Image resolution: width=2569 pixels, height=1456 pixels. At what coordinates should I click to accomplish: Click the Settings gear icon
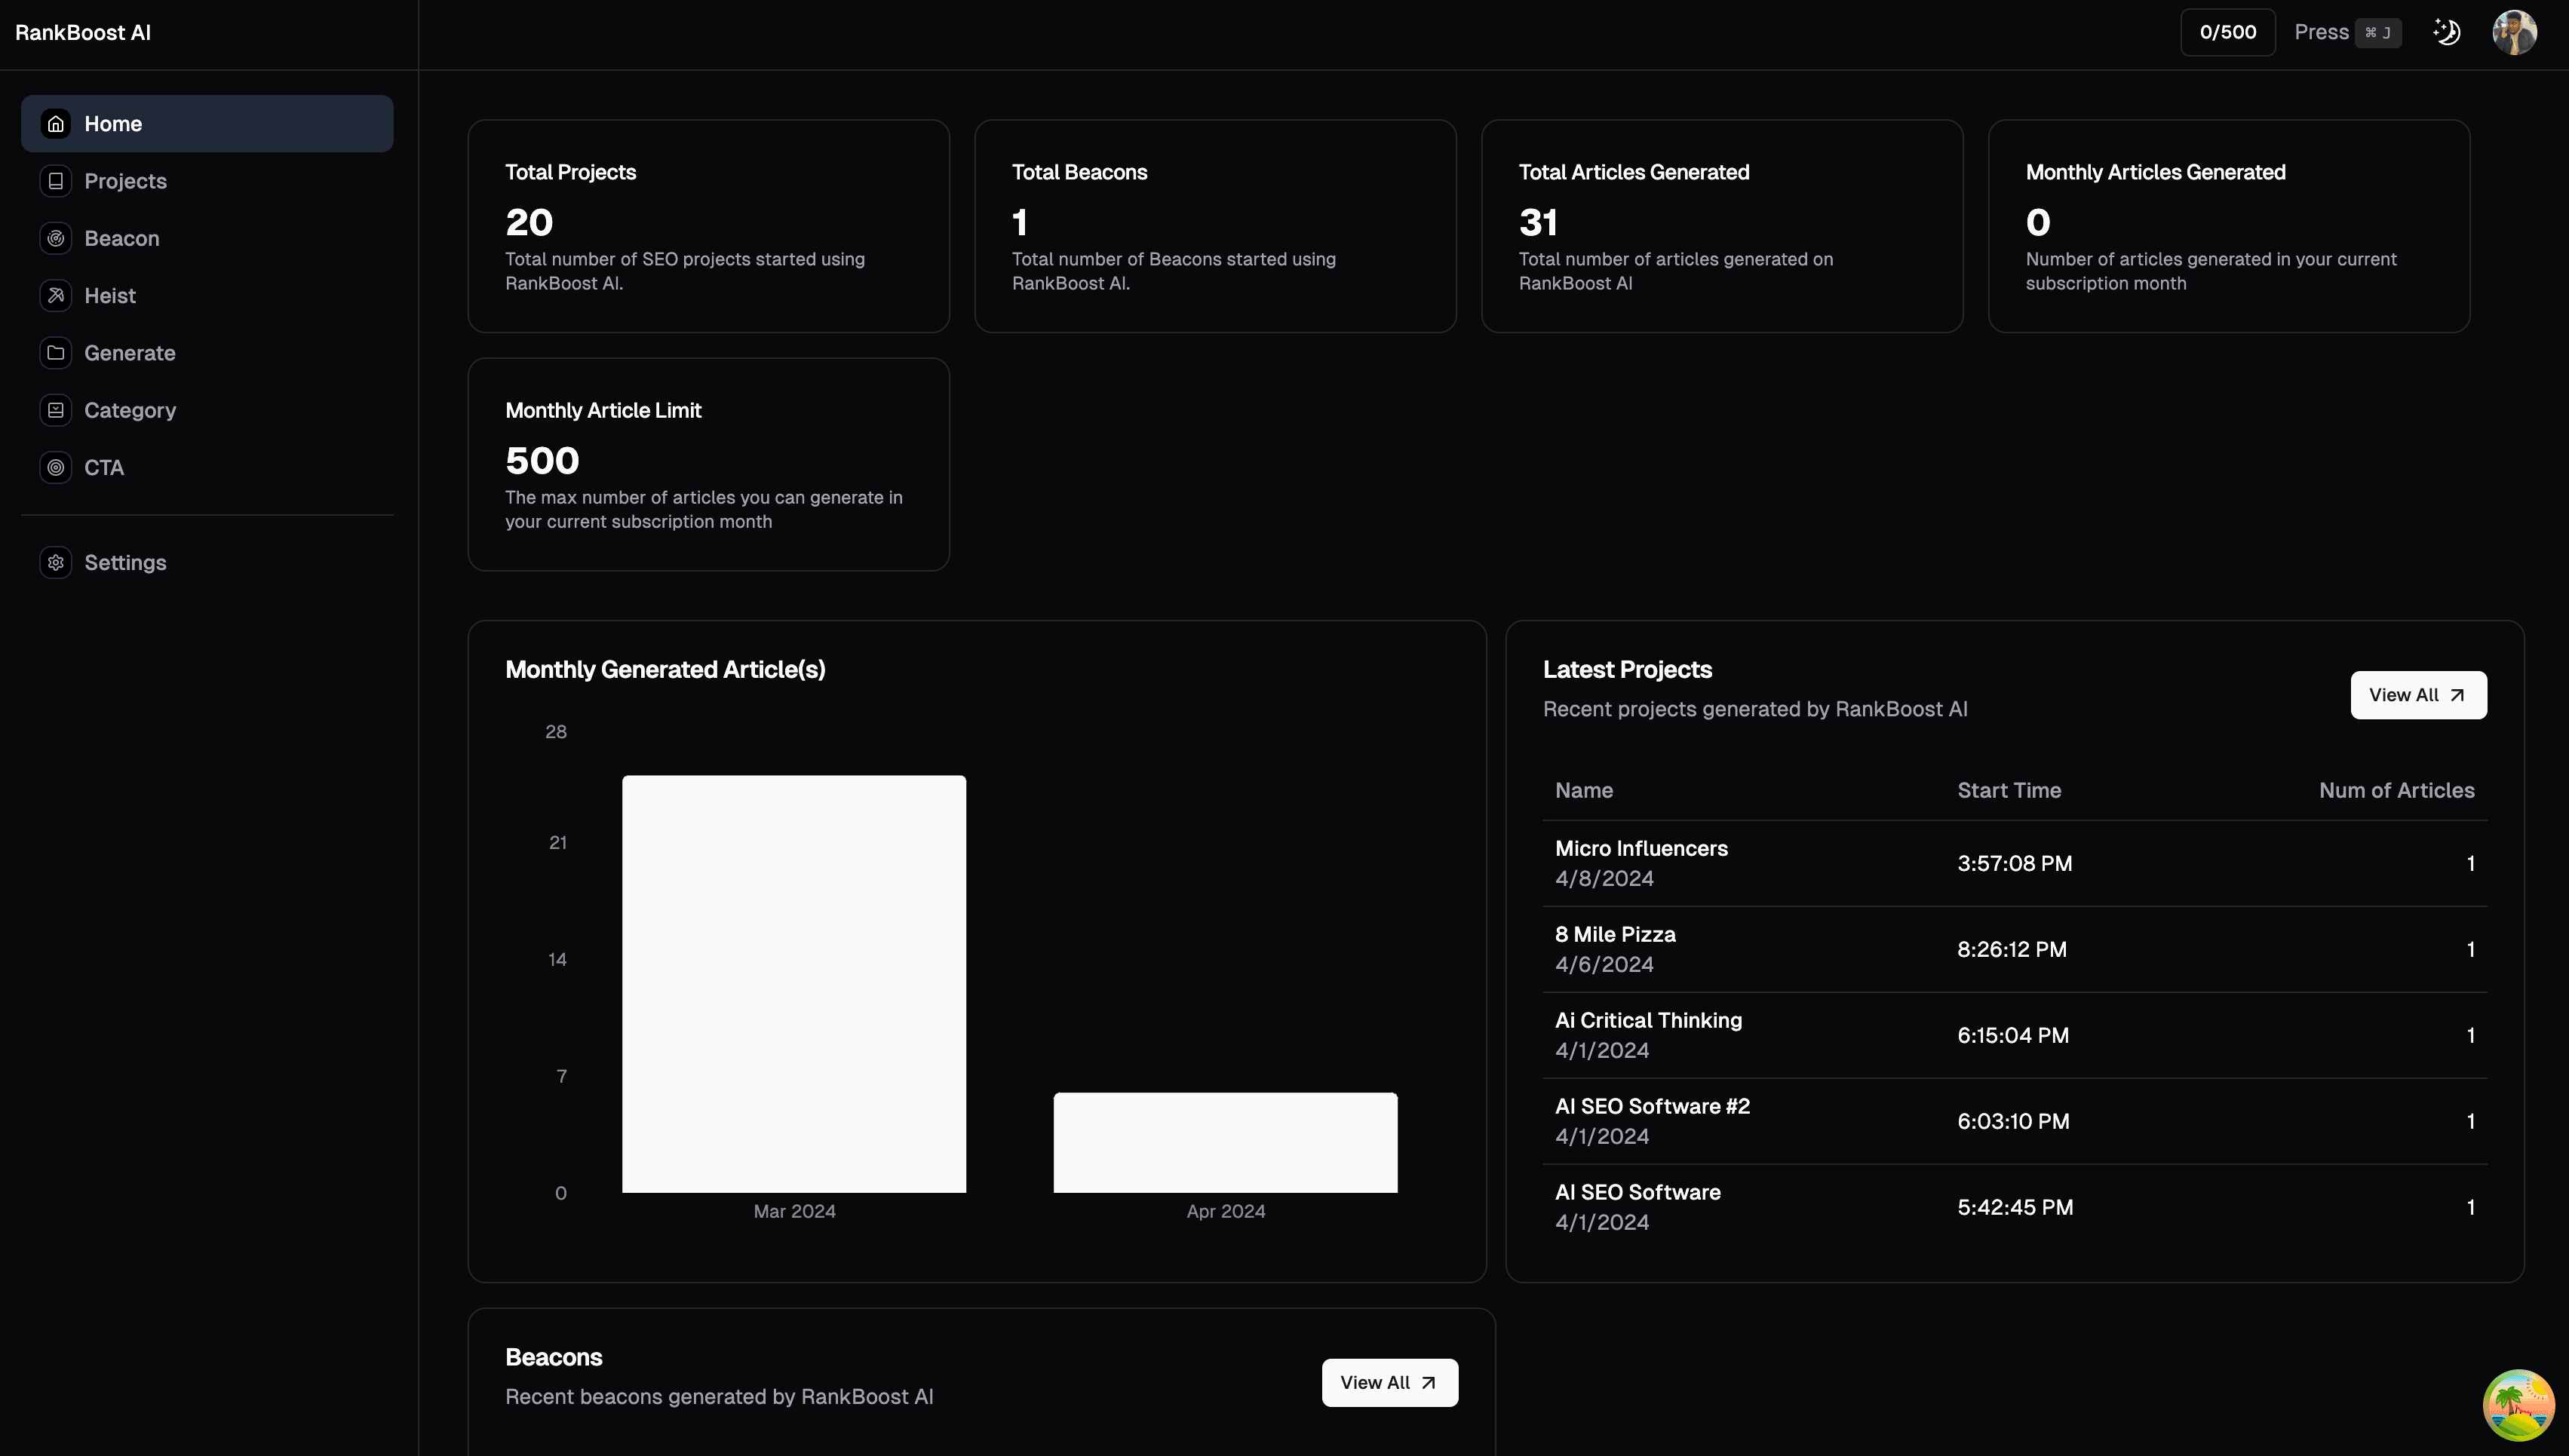(x=55, y=562)
